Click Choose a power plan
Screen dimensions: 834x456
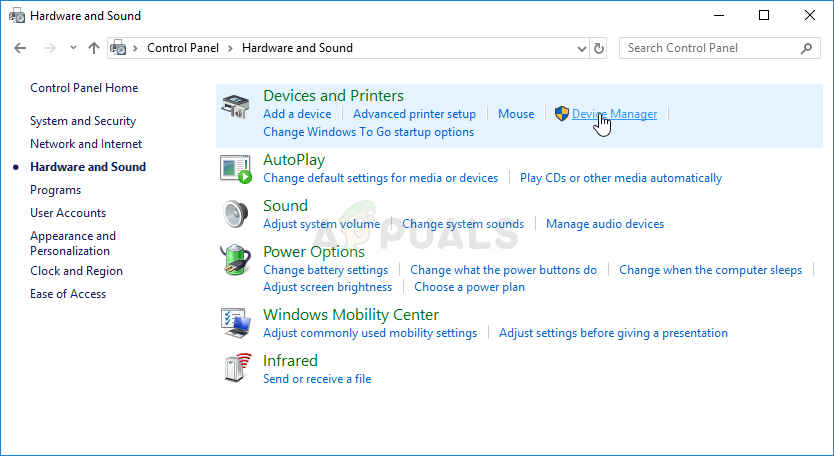coord(470,287)
